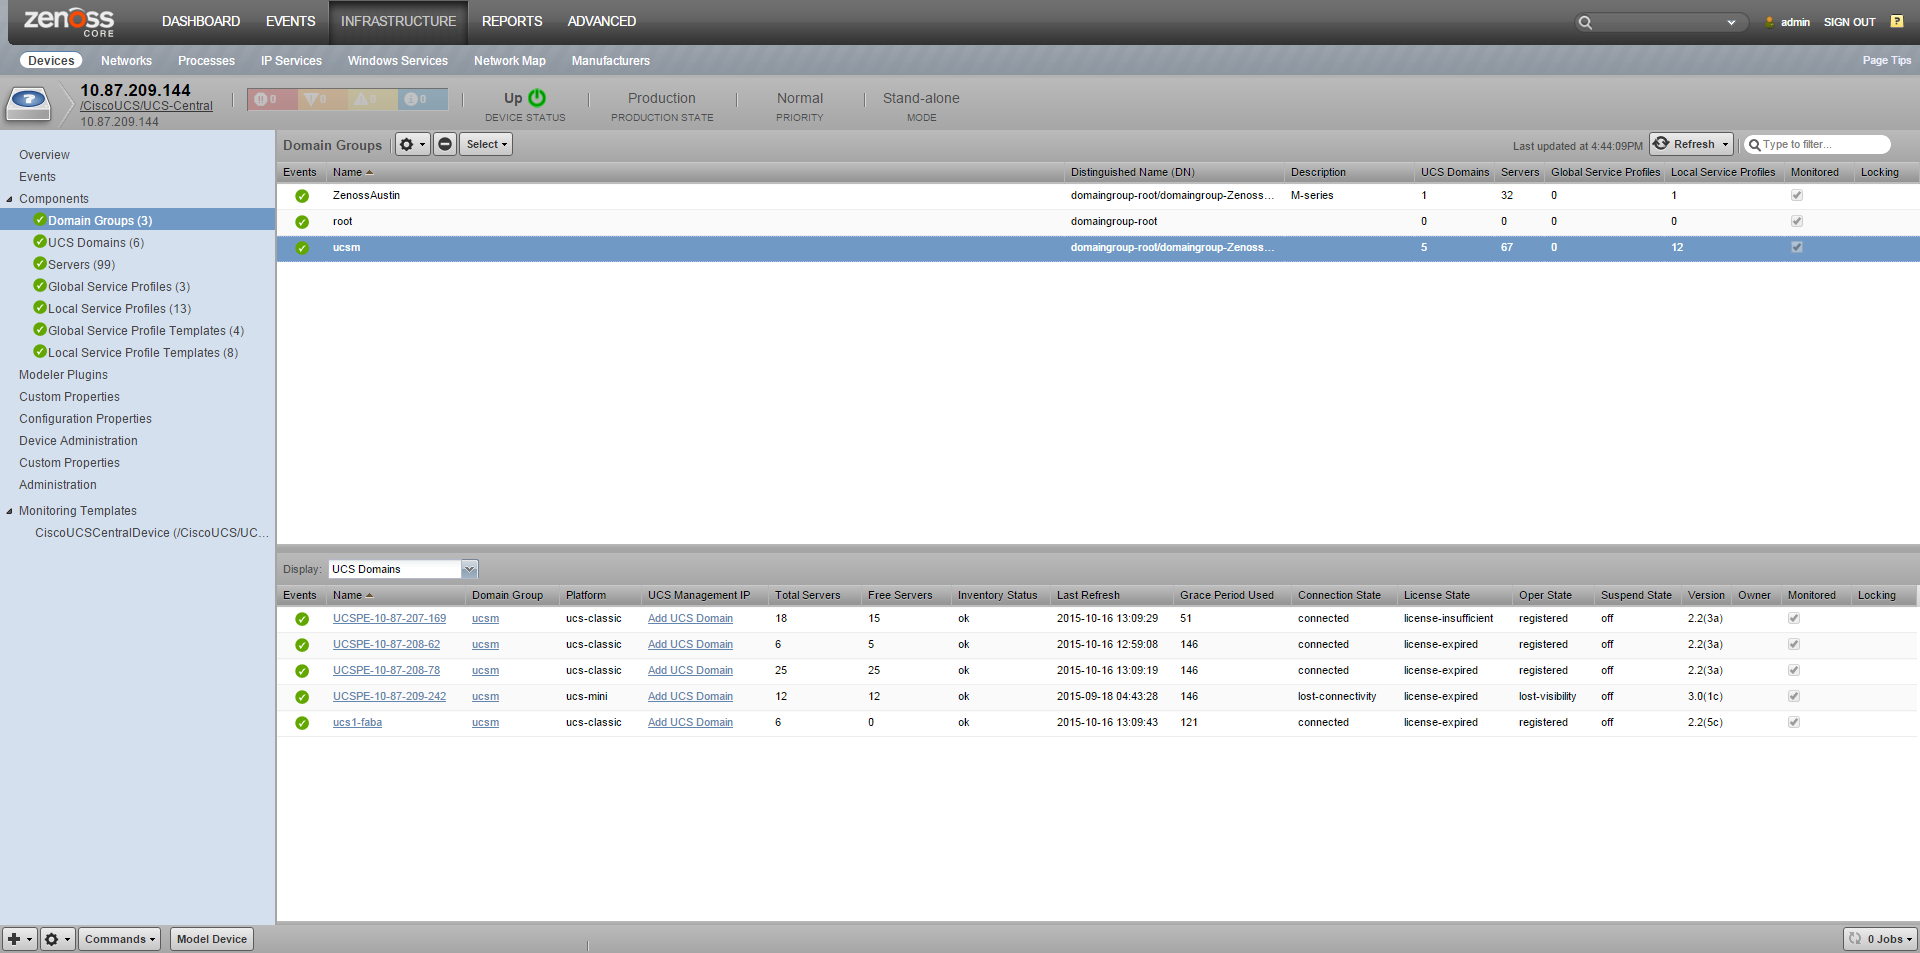Open the Commands dropdown menu
This screenshot has width=1920, height=953.
click(119, 939)
